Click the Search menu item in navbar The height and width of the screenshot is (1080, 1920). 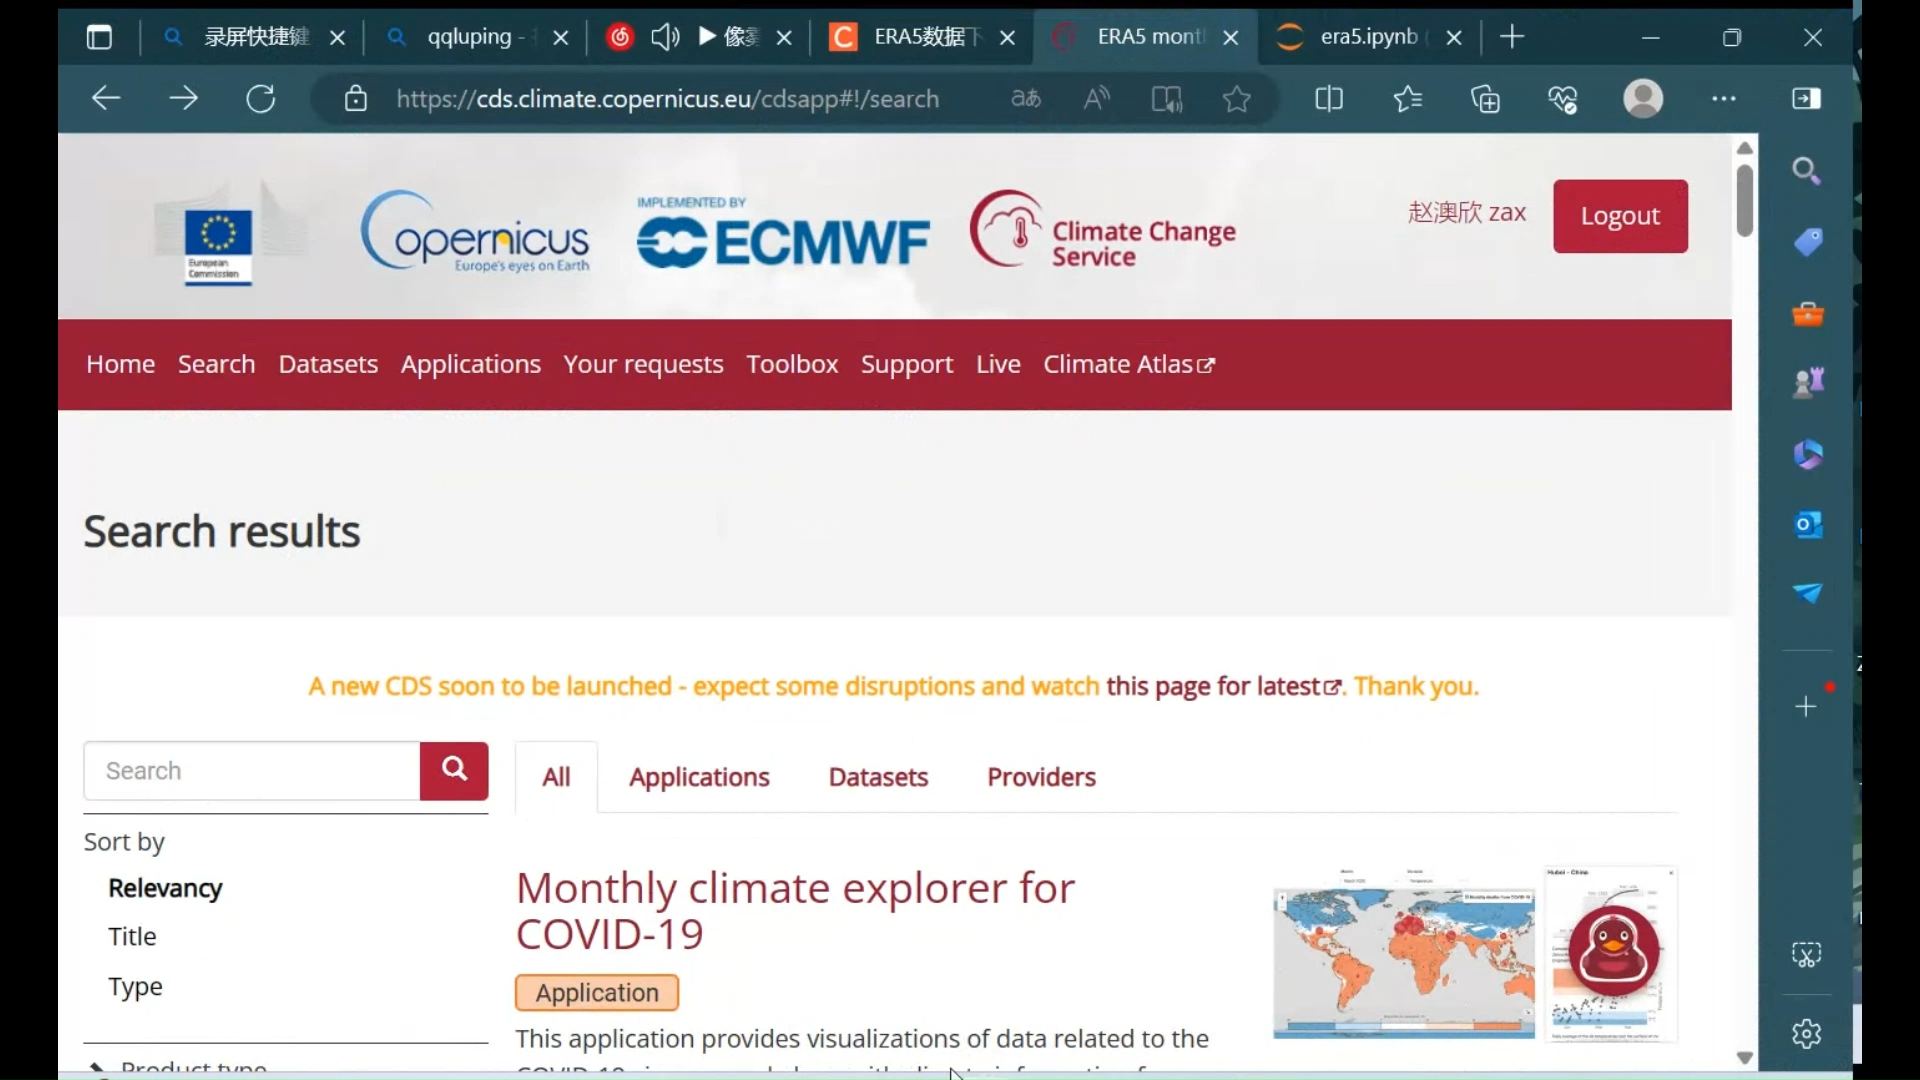[216, 364]
